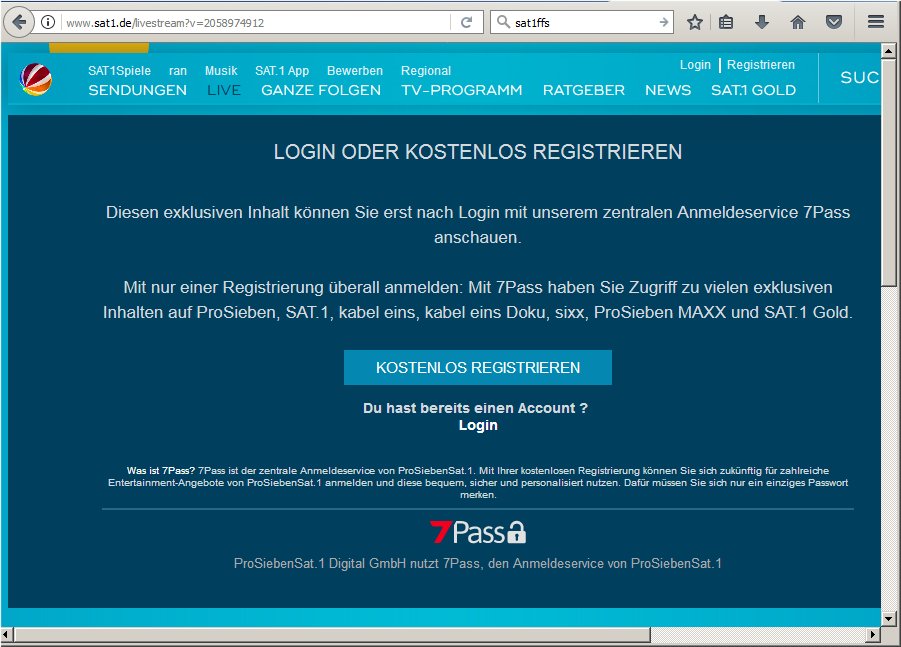Select NEWS menu item
Screen dimensions: 901x647
click(668, 90)
